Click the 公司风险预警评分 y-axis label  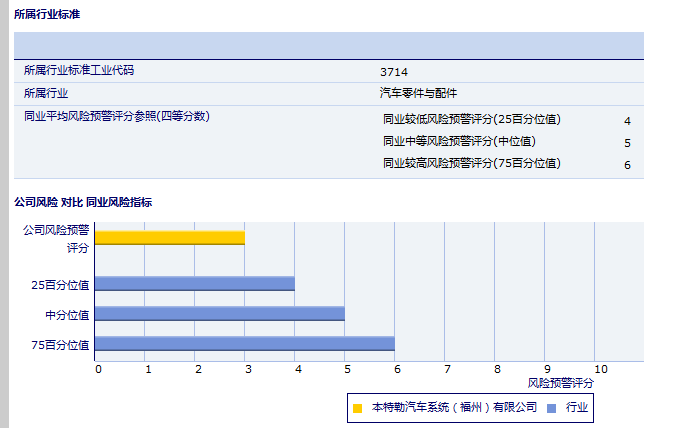tap(56, 238)
